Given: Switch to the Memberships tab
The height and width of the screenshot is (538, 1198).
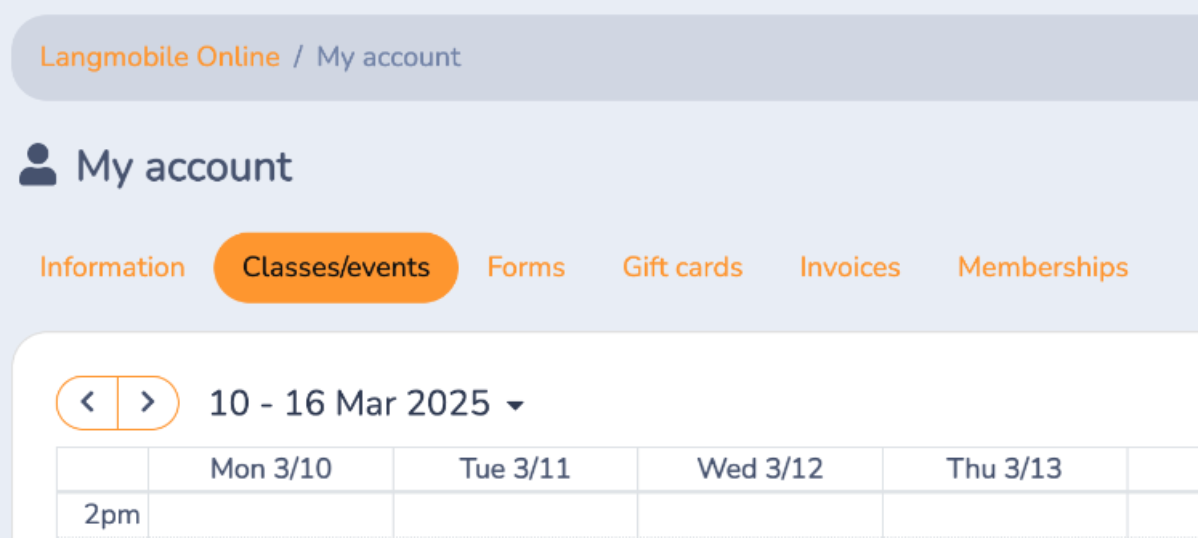Looking at the screenshot, I should click(x=1043, y=268).
